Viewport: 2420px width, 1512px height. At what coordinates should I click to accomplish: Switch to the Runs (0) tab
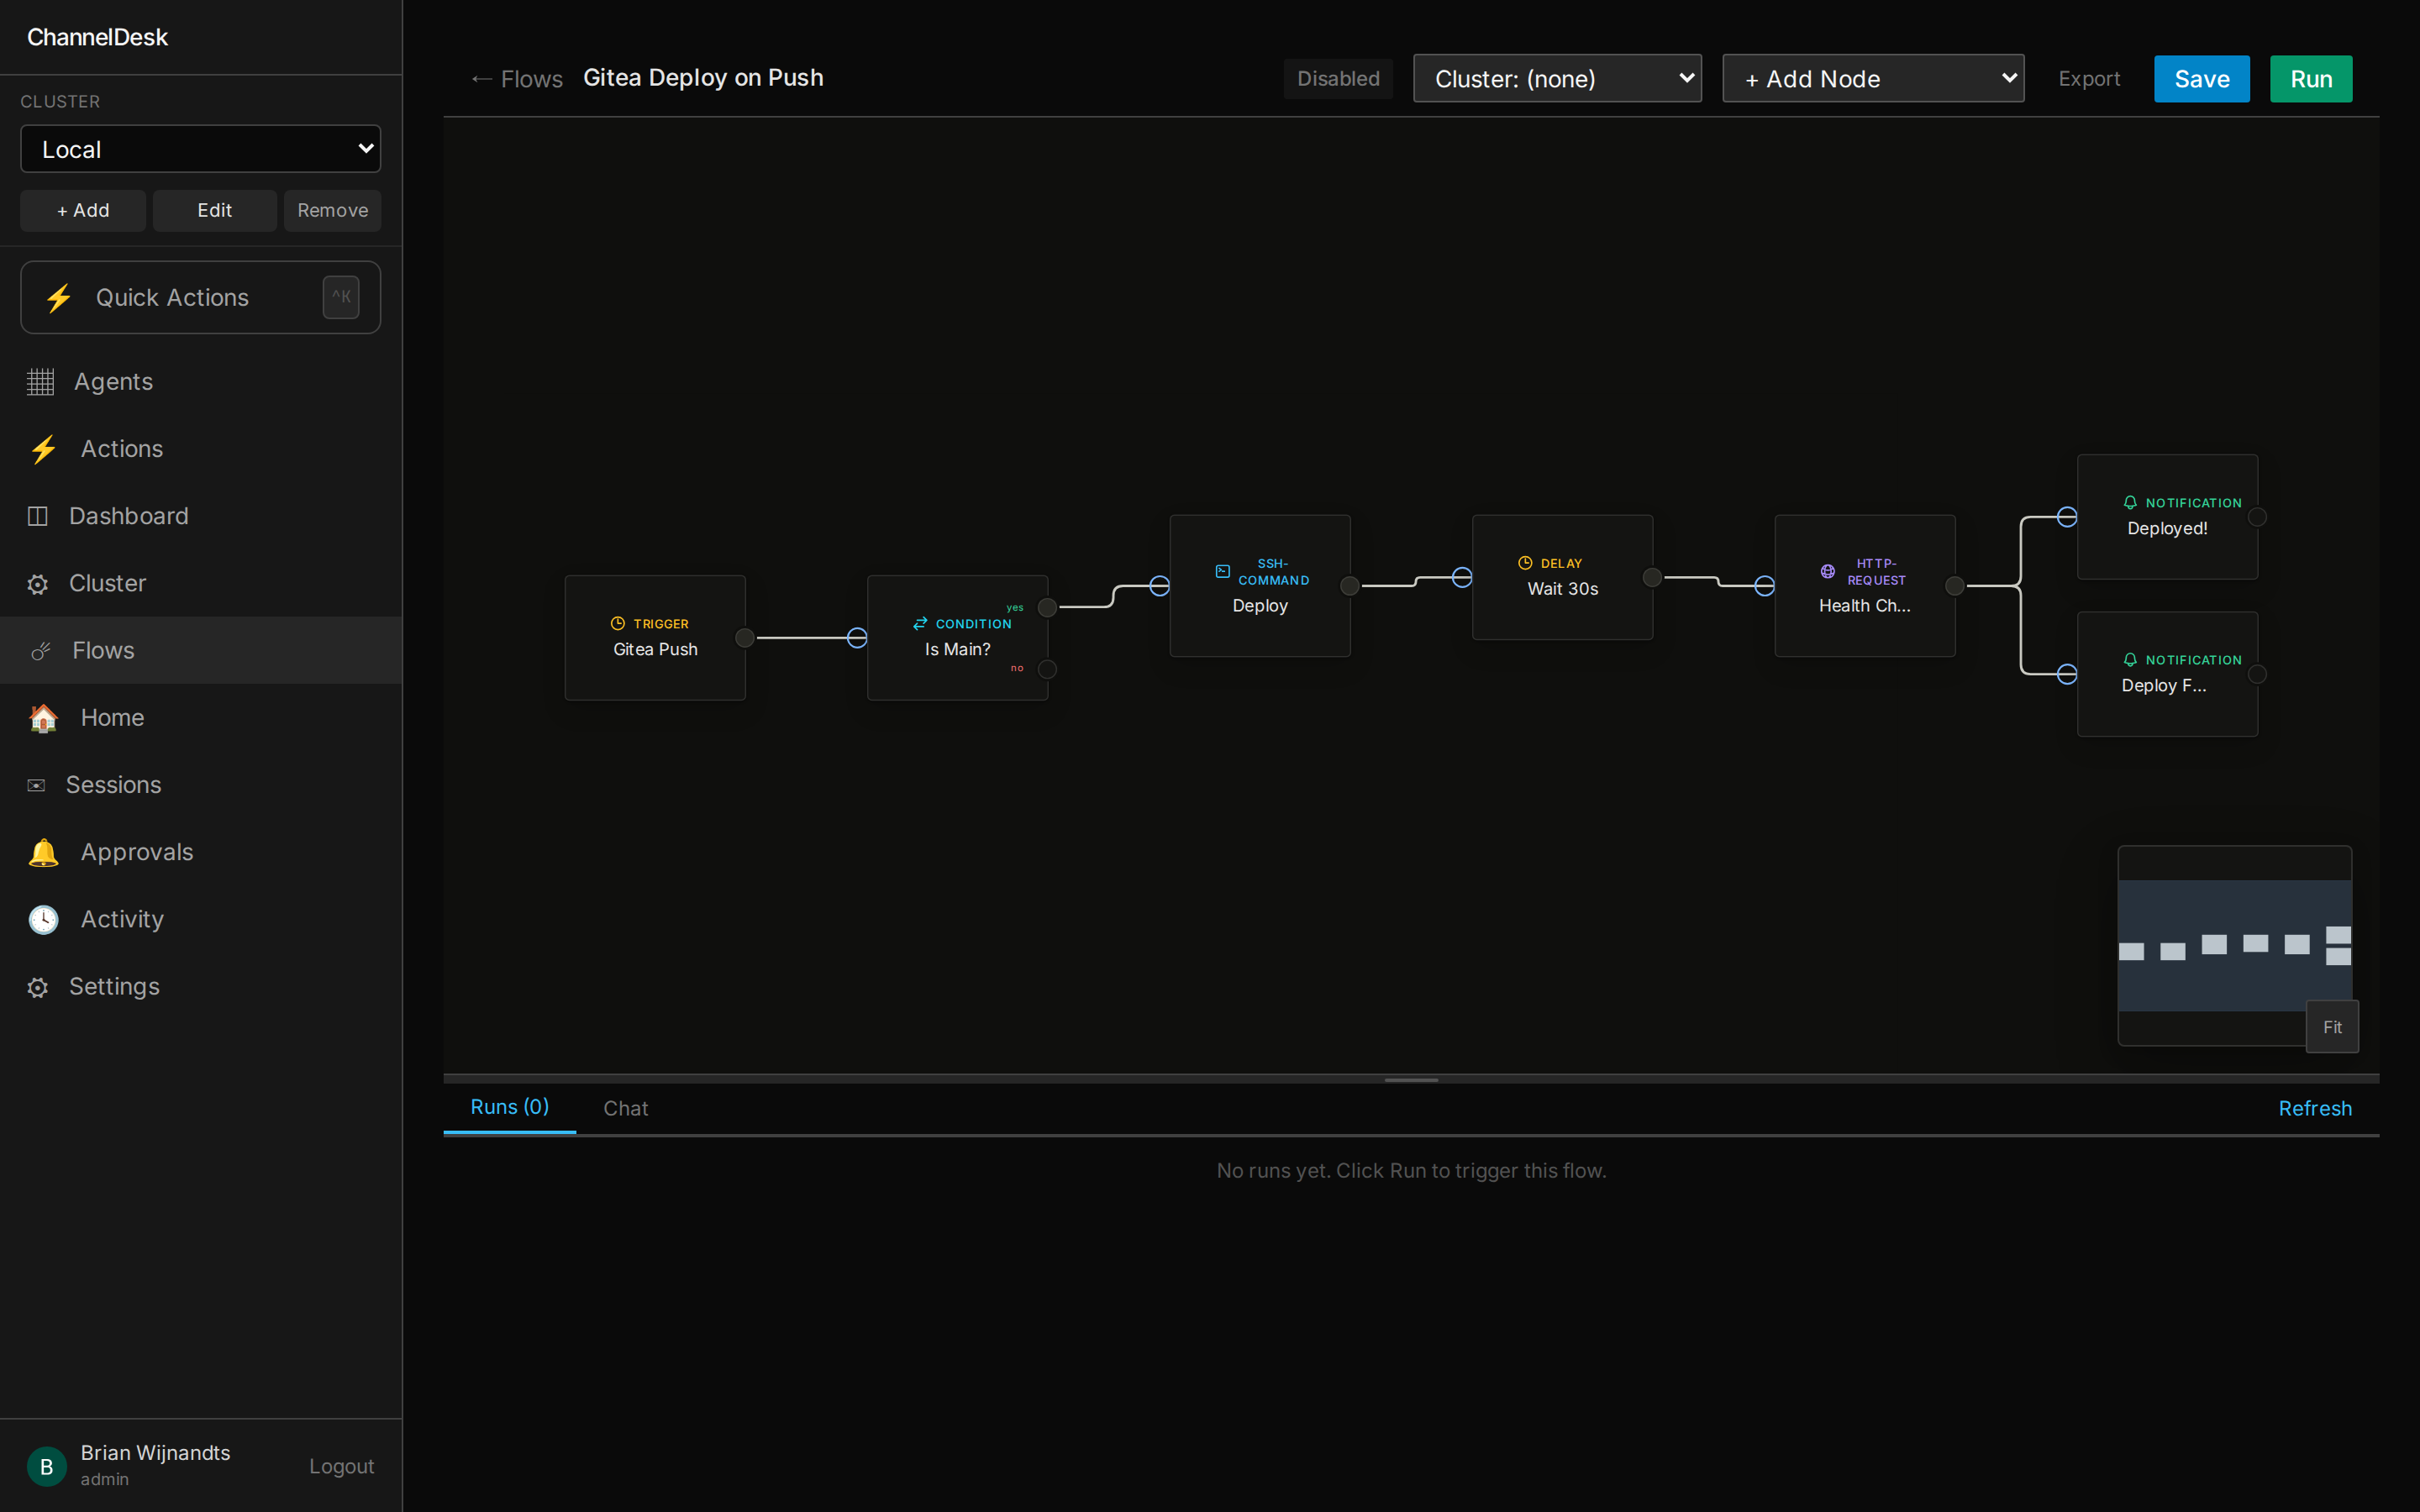510,1107
